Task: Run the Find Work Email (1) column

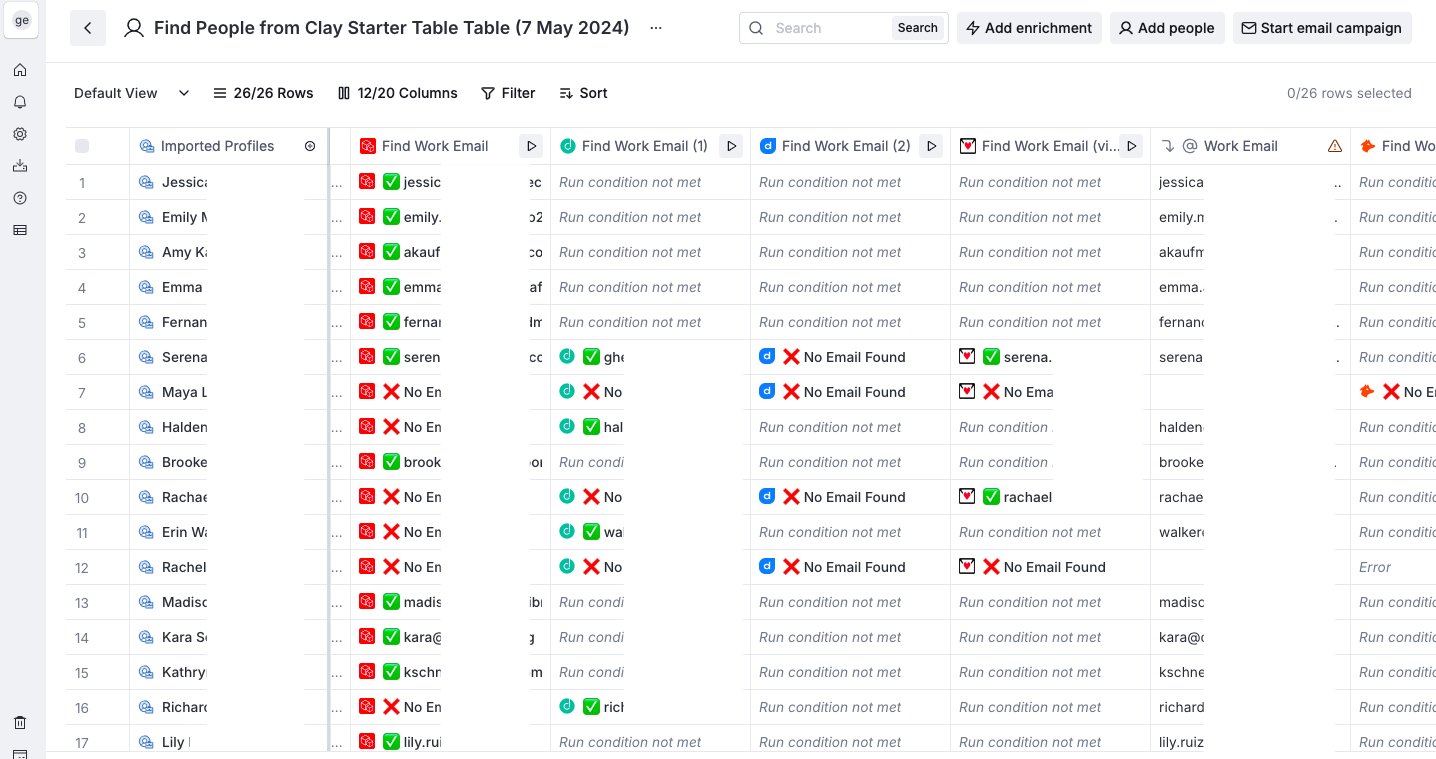Action: click(731, 146)
